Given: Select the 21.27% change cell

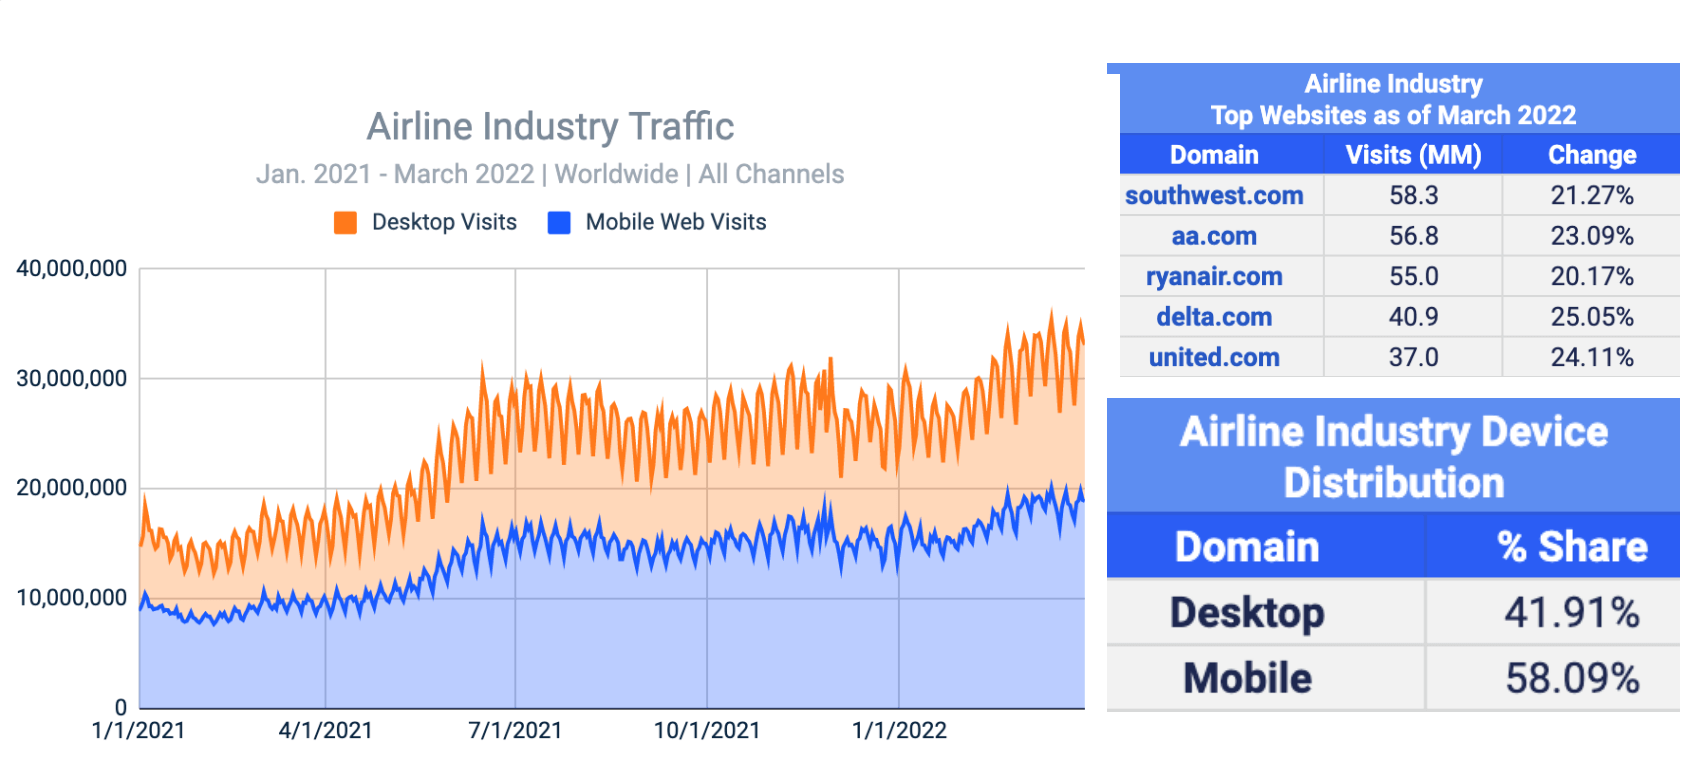Looking at the screenshot, I should pos(1592,195).
